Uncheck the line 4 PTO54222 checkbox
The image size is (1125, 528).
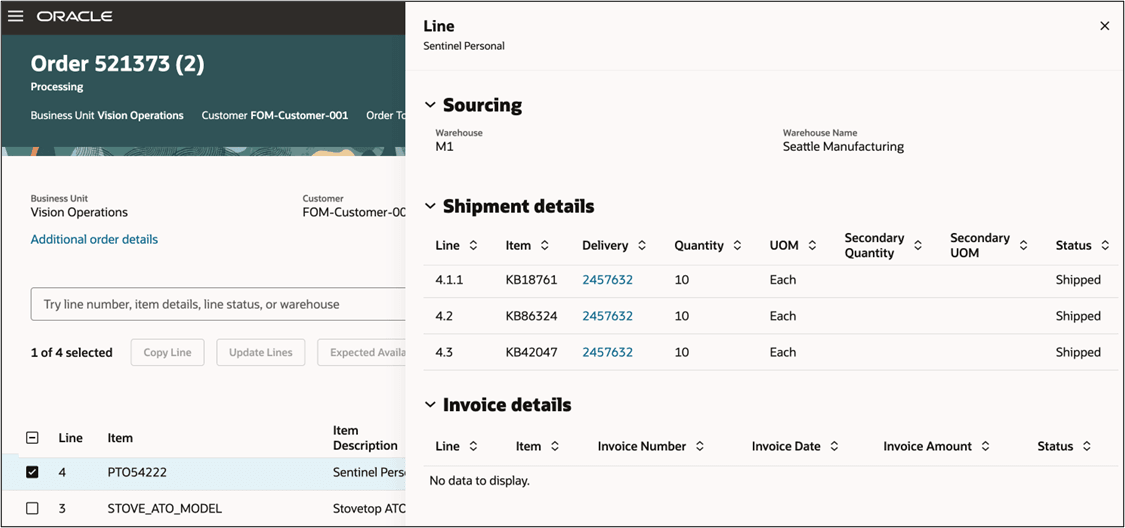click(x=32, y=472)
